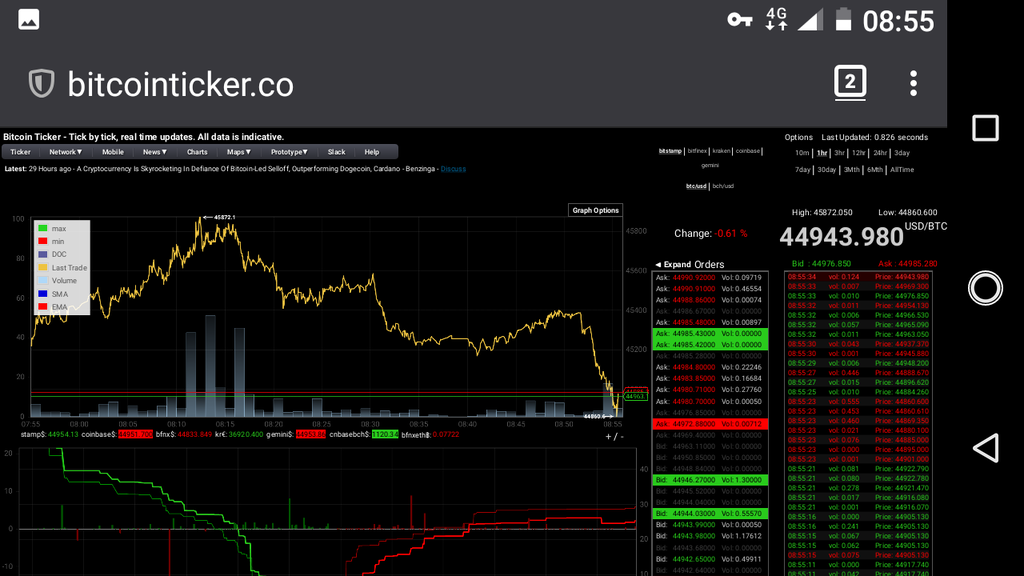Switch to the btc/usd pair
This screenshot has width=1024, height=576.
tap(696, 186)
